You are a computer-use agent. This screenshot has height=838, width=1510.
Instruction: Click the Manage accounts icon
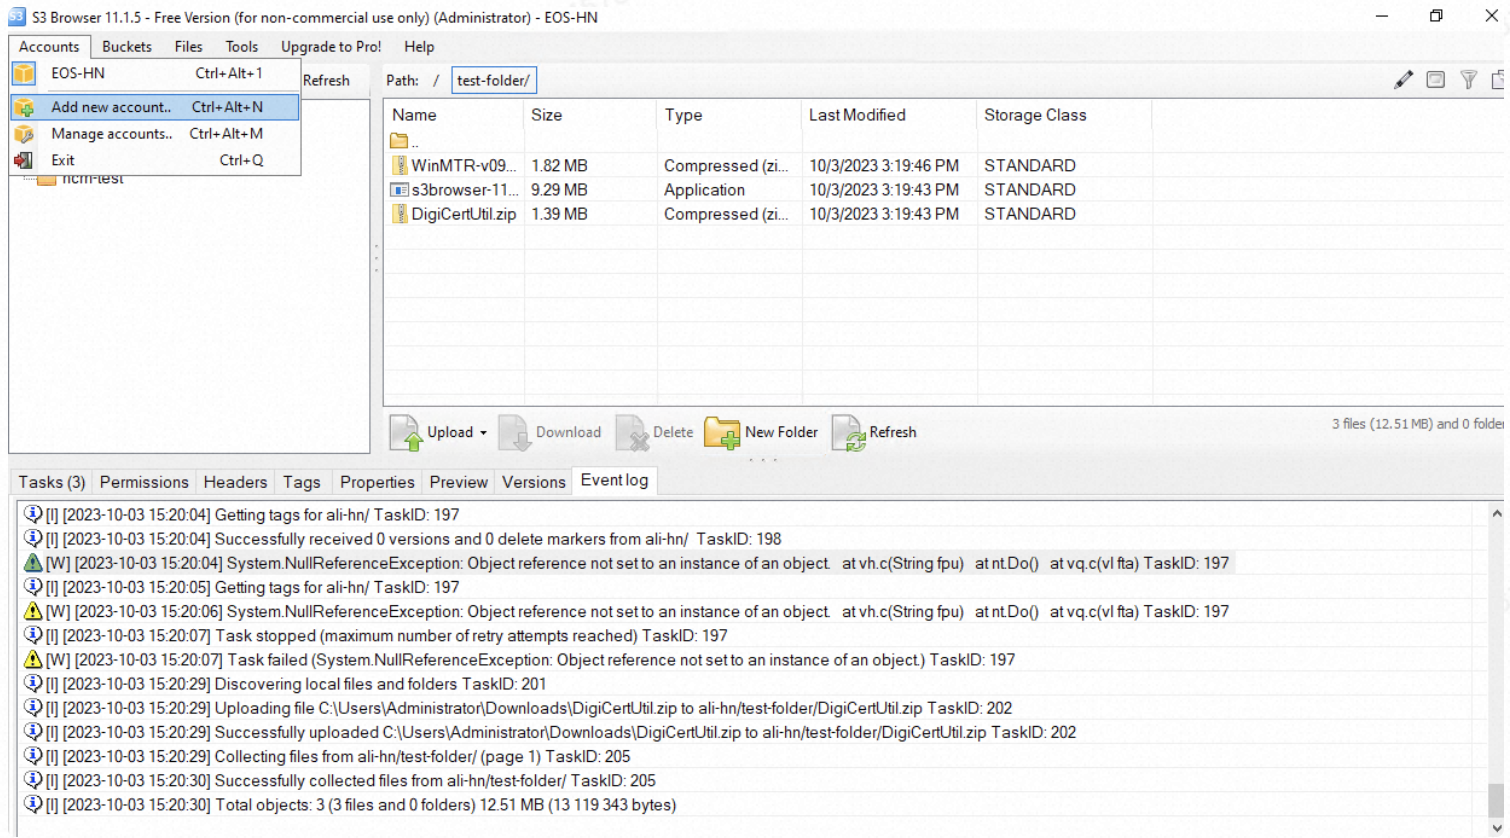(24, 134)
